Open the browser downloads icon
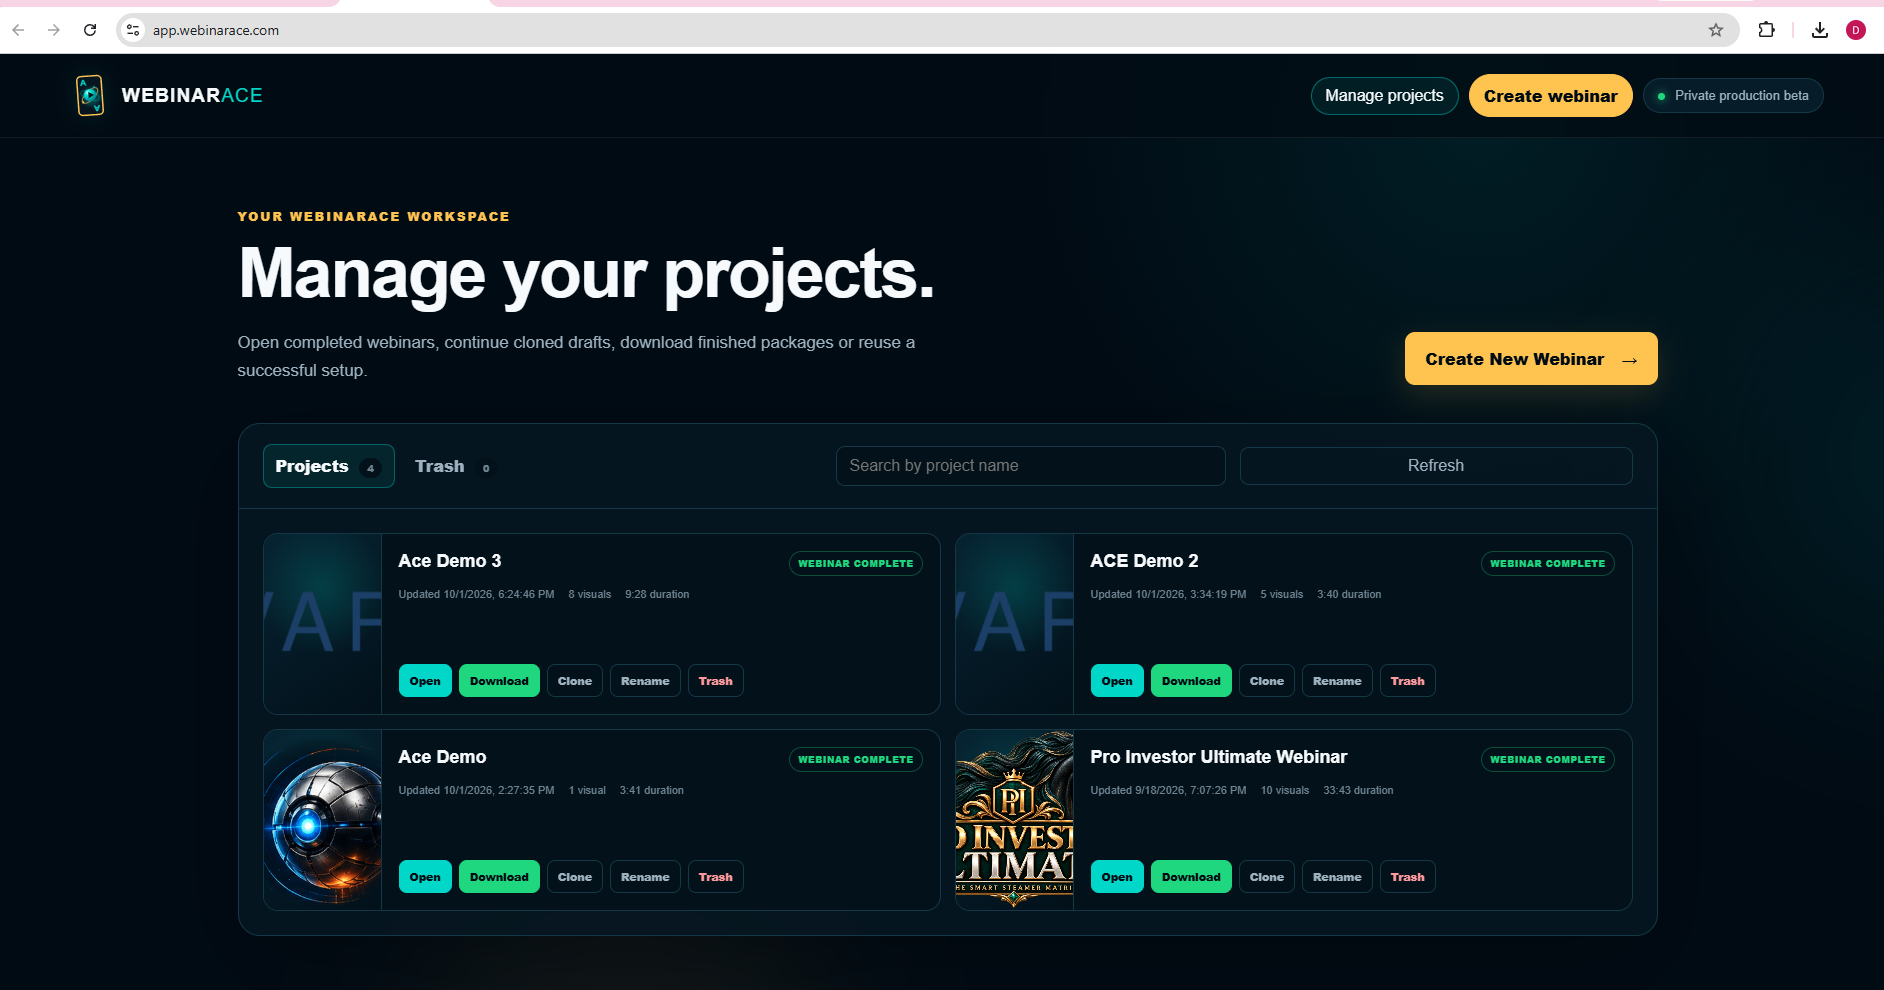Viewport: 1884px width, 990px height. point(1820,30)
